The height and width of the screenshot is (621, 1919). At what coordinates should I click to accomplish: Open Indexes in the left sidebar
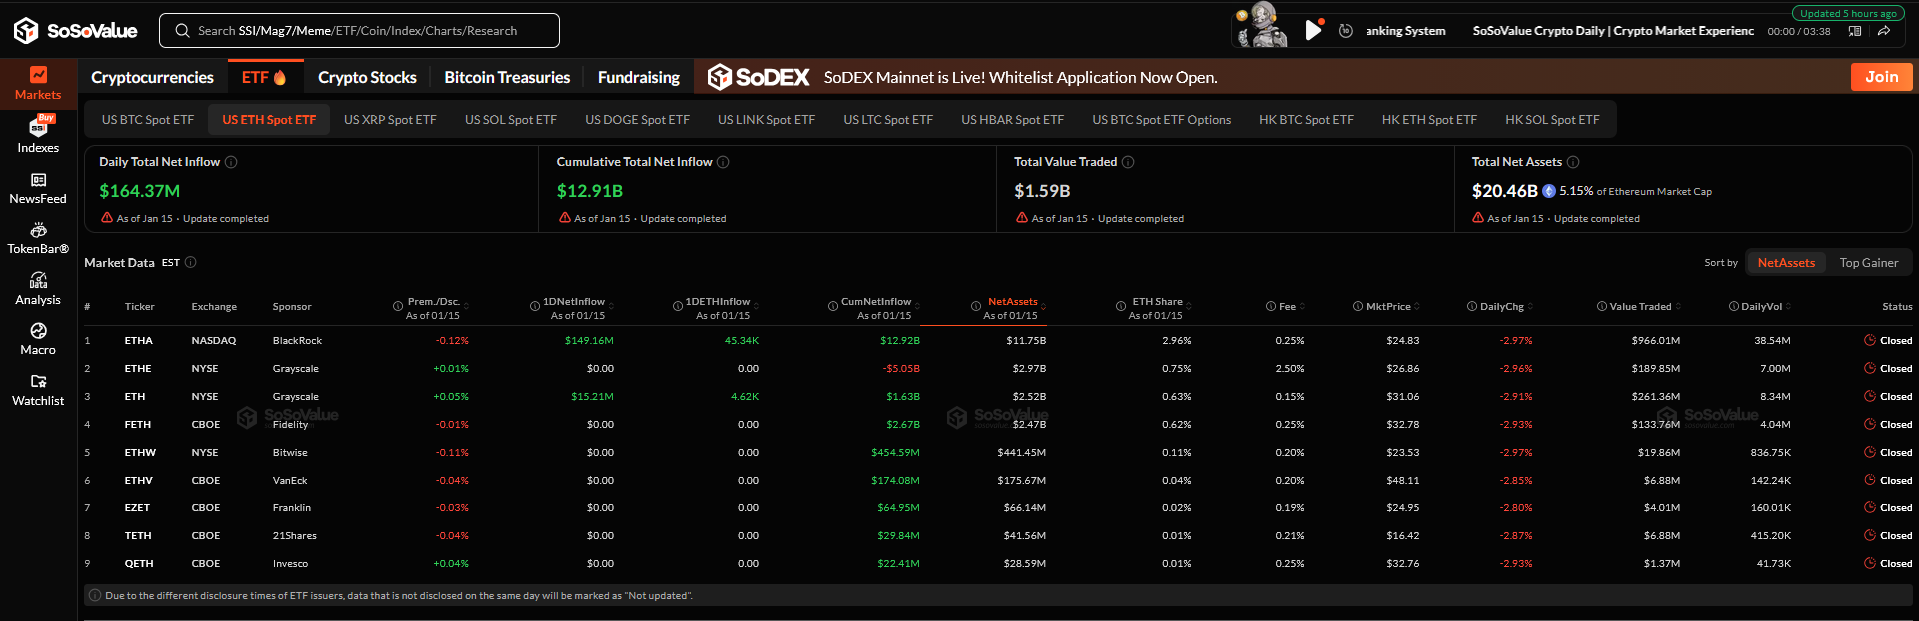[38, 134]
